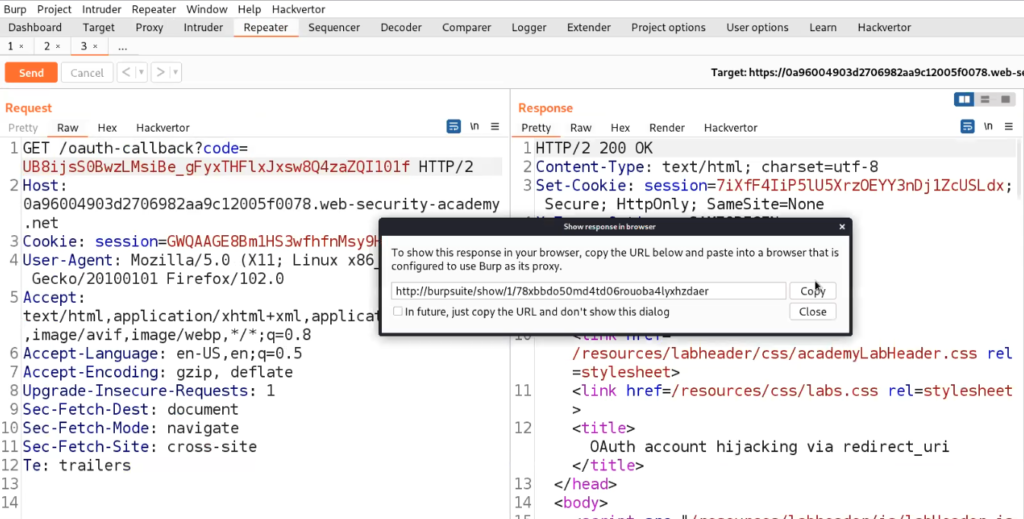Toggle word wrap icon in Response panel
The width and height of the screenshot is (1024, 519).
tap(967, 127)
